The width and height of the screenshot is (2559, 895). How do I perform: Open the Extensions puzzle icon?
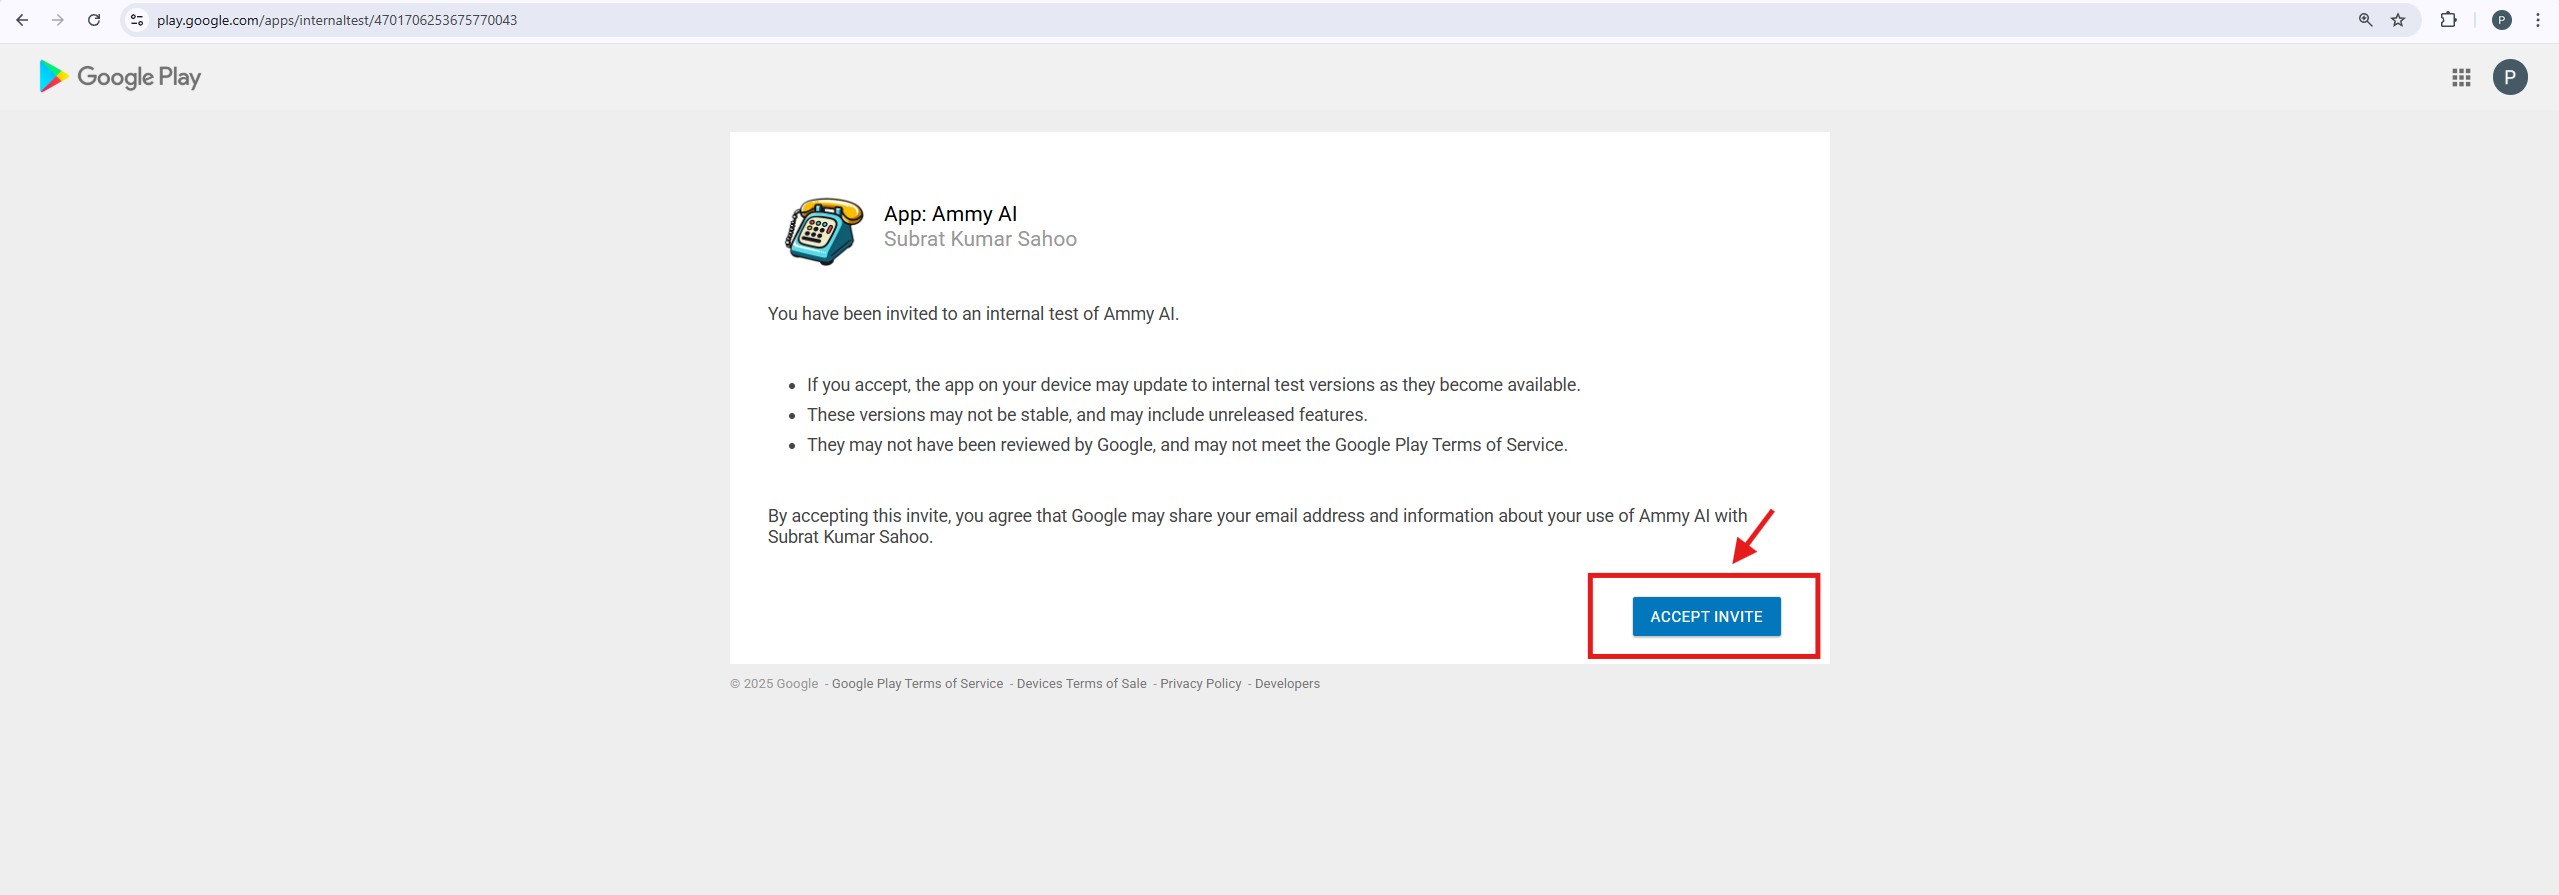pyautogui.click(x=2449, y=20)
